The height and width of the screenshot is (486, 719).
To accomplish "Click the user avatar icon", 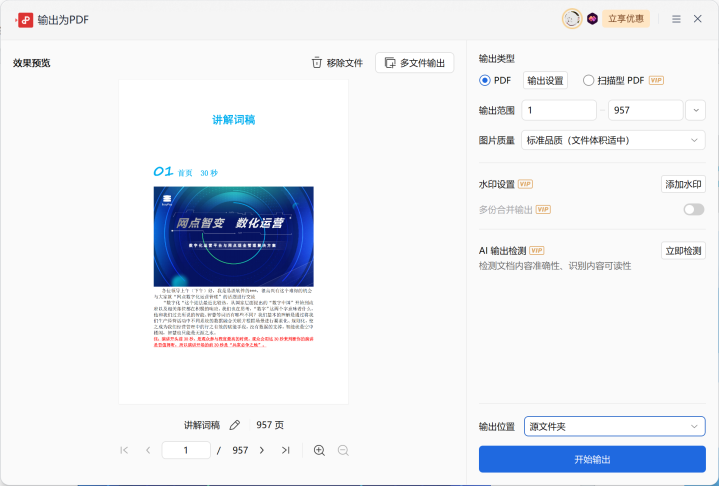I will point(572,19).
